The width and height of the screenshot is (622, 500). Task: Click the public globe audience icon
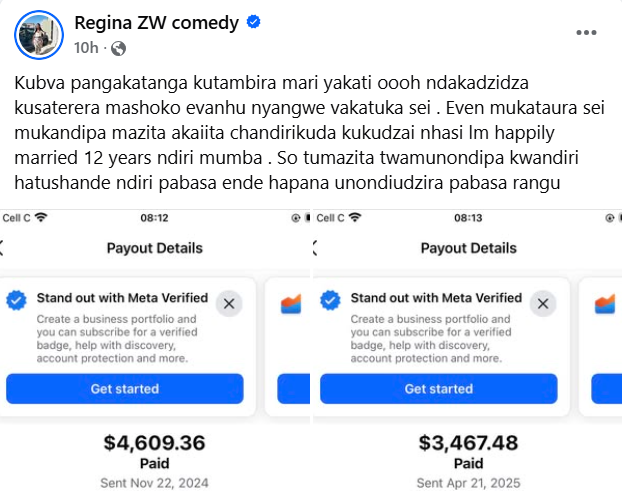click(x=118, y=47)
